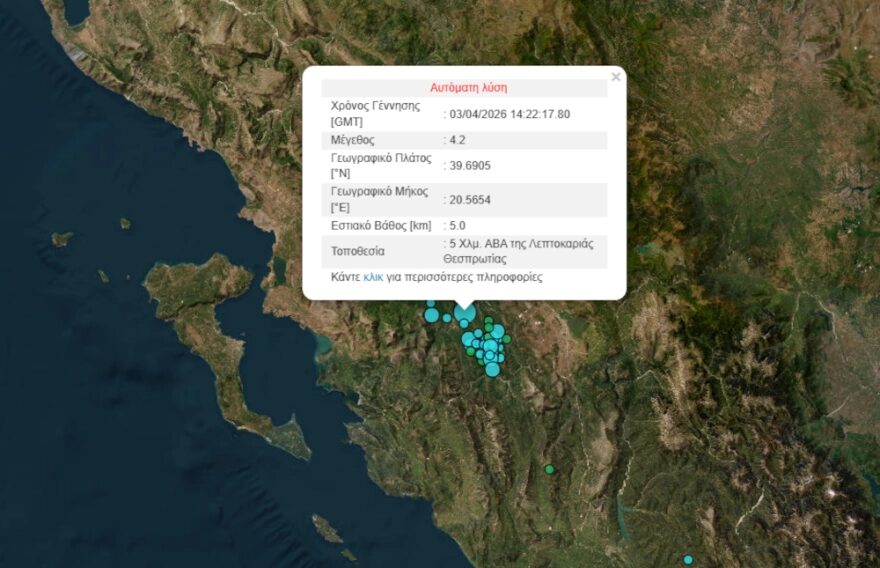
Task: Pick the lowest cyan marker in the earthquake cluster
Action: pyautogui.click(x=492, y=369)
